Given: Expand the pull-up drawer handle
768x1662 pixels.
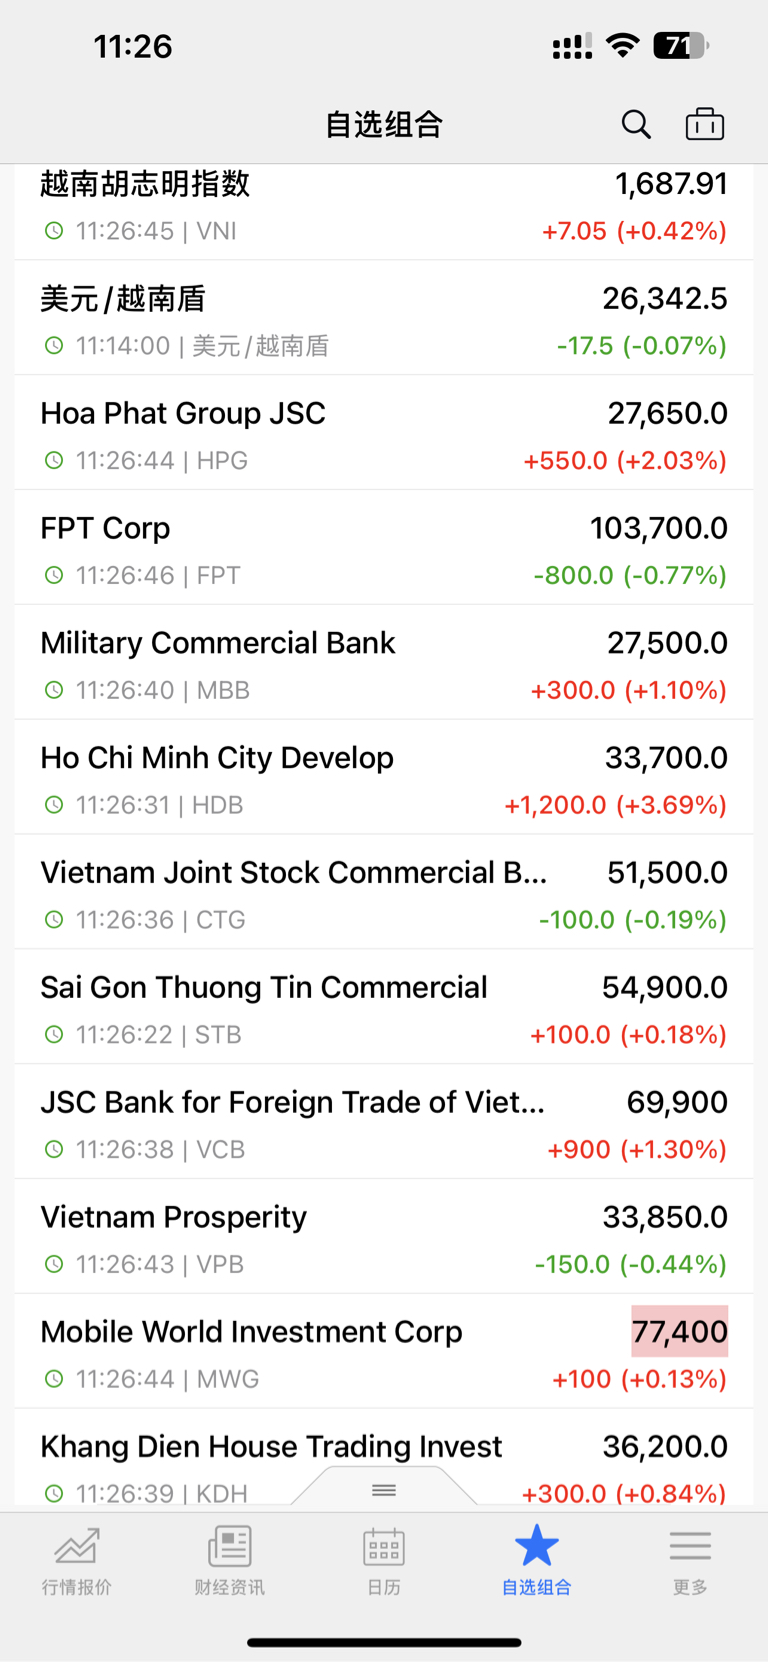Looking at the screenshot, I should click(384, 1490).
